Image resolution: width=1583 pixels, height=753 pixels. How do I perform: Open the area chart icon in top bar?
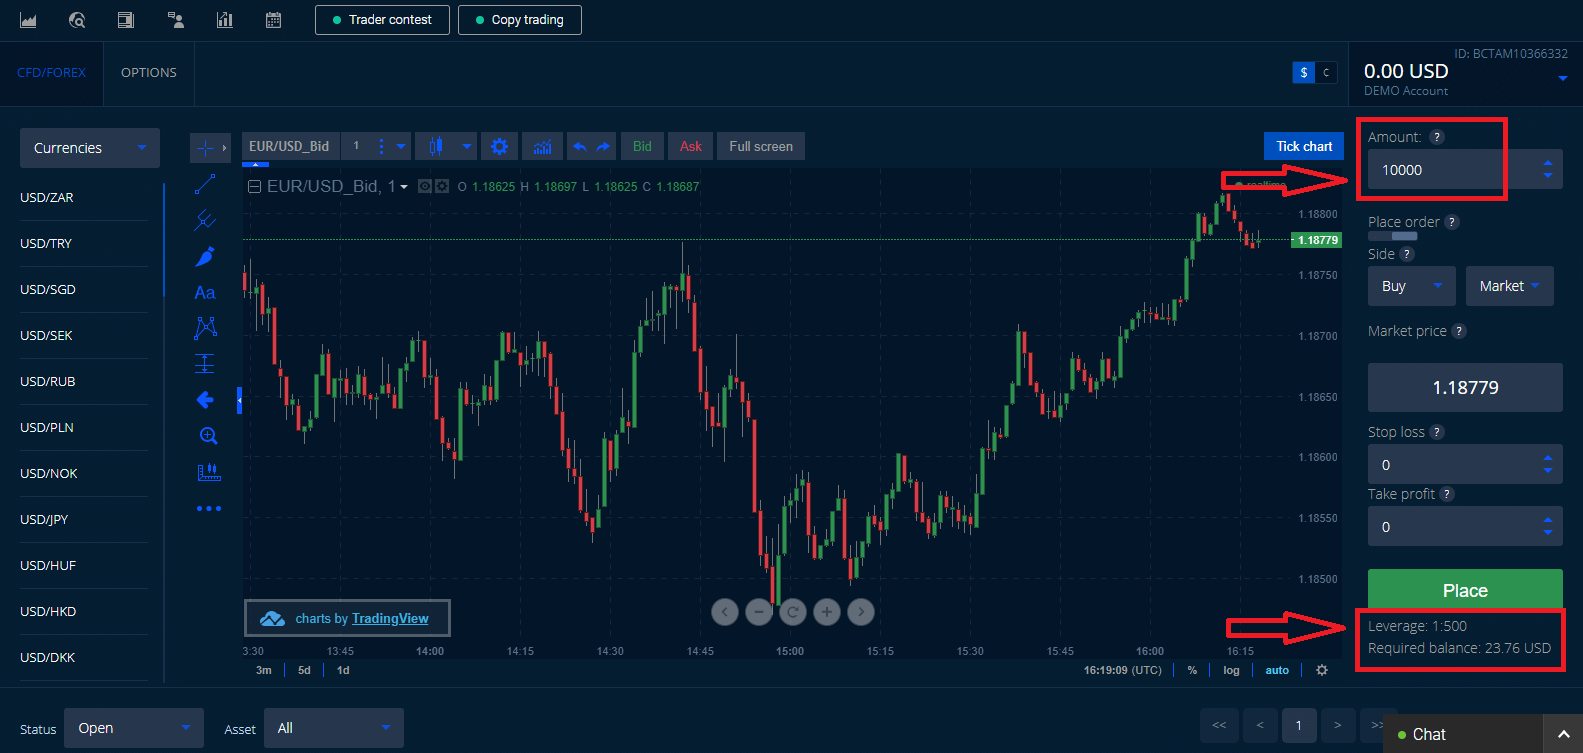pyautogui.click(x=28, y=20)
